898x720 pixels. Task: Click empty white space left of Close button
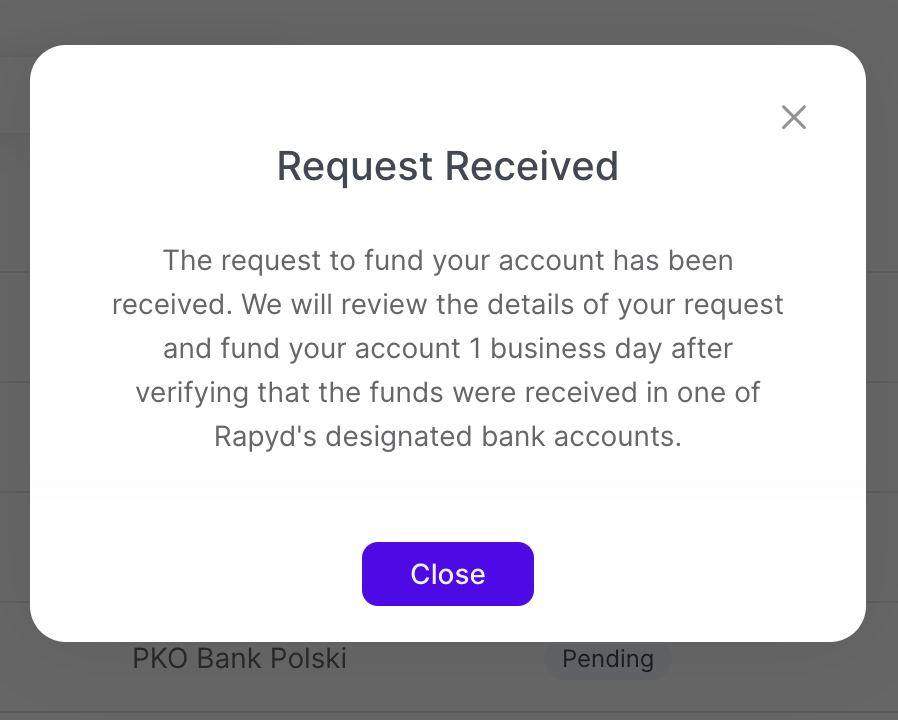[x=200, y=574]
